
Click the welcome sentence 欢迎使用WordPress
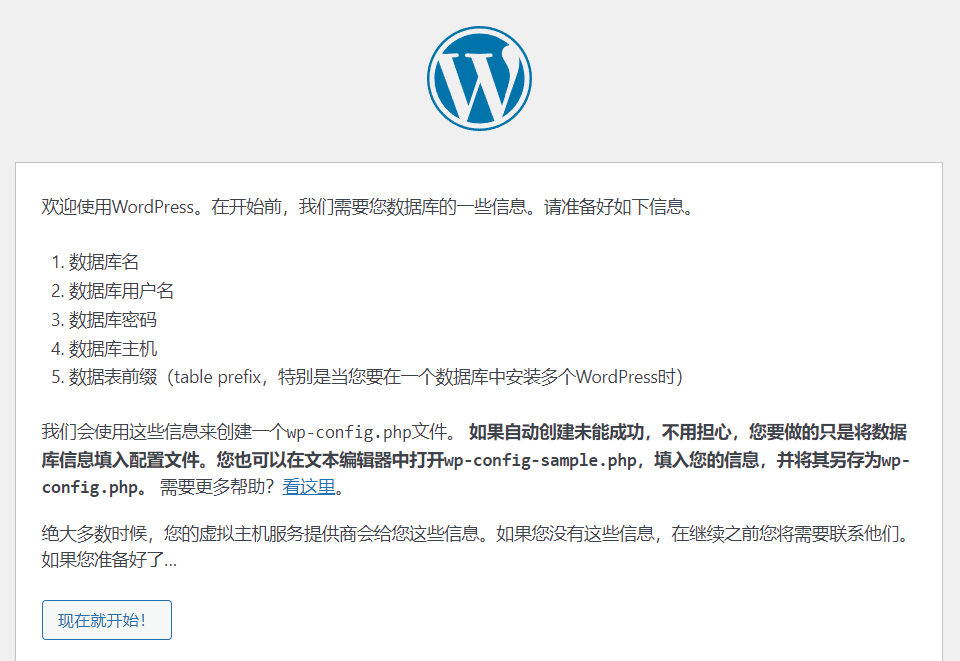coord(369,207)
